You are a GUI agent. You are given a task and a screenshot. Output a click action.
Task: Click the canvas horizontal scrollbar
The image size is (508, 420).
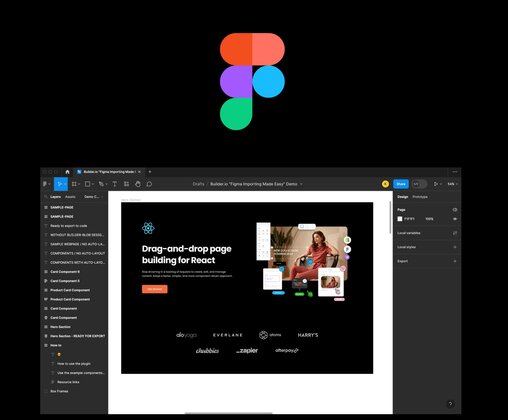point(229,413)
